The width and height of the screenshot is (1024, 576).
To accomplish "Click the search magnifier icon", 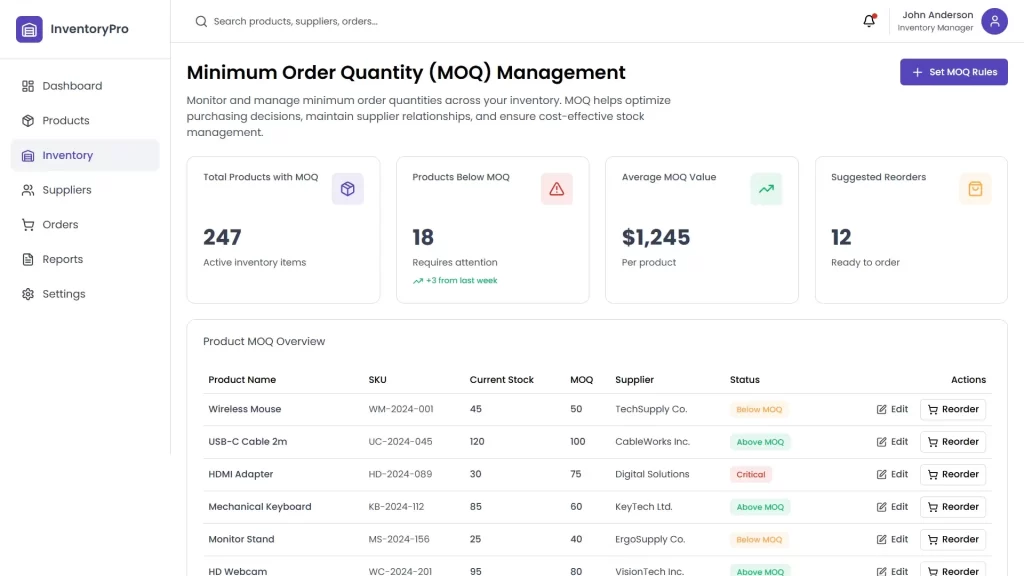I will tap(201, 21).
